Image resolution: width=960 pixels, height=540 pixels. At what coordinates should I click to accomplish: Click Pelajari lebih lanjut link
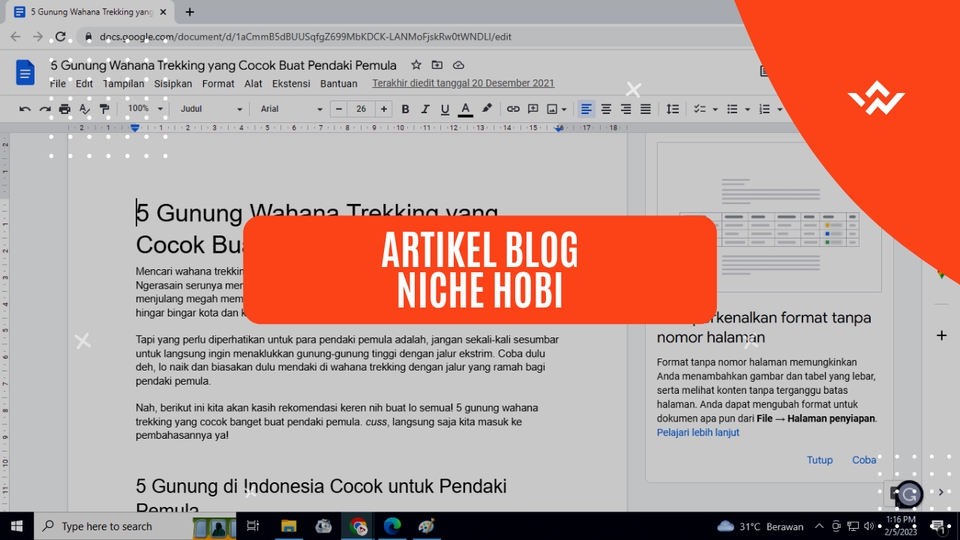click(698, 432)
